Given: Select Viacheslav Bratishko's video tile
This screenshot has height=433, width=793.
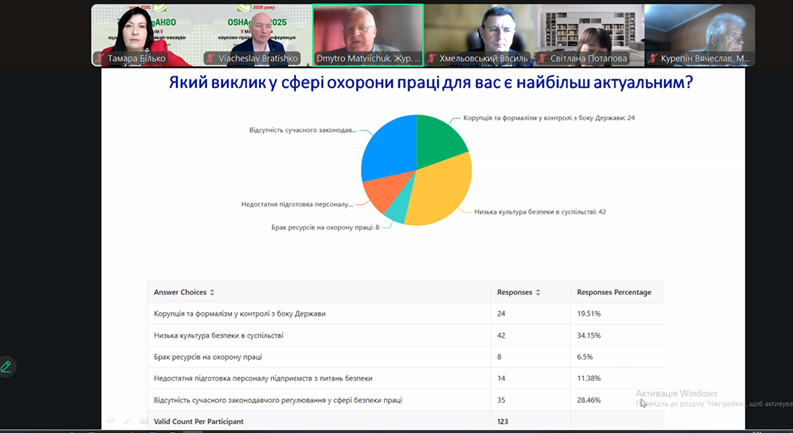Looking at the screenshot, I should point(257,35).
